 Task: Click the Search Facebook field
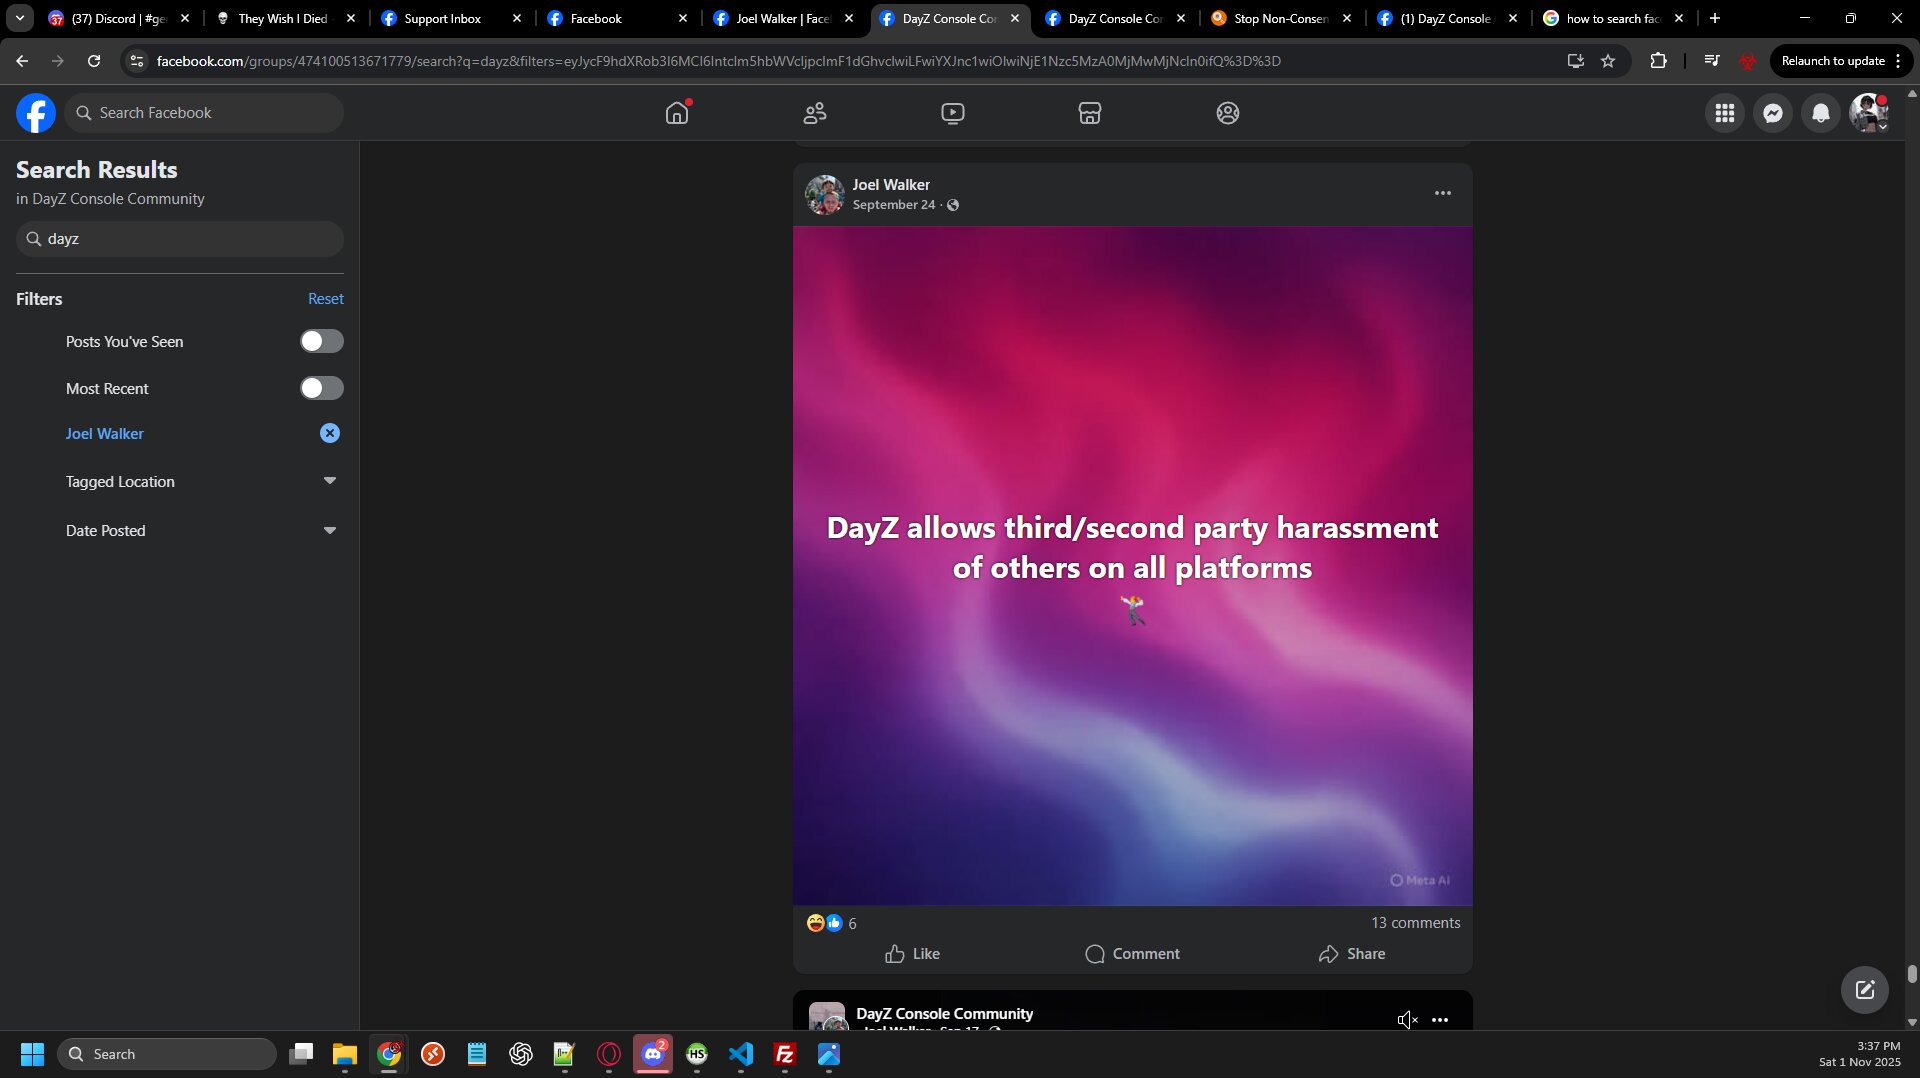tap(204, 113)
